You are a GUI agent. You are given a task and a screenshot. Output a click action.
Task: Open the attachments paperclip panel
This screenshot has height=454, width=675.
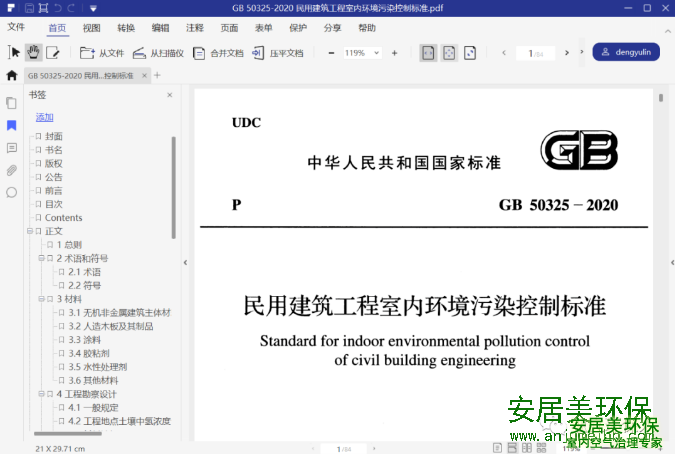click(12, 169)
